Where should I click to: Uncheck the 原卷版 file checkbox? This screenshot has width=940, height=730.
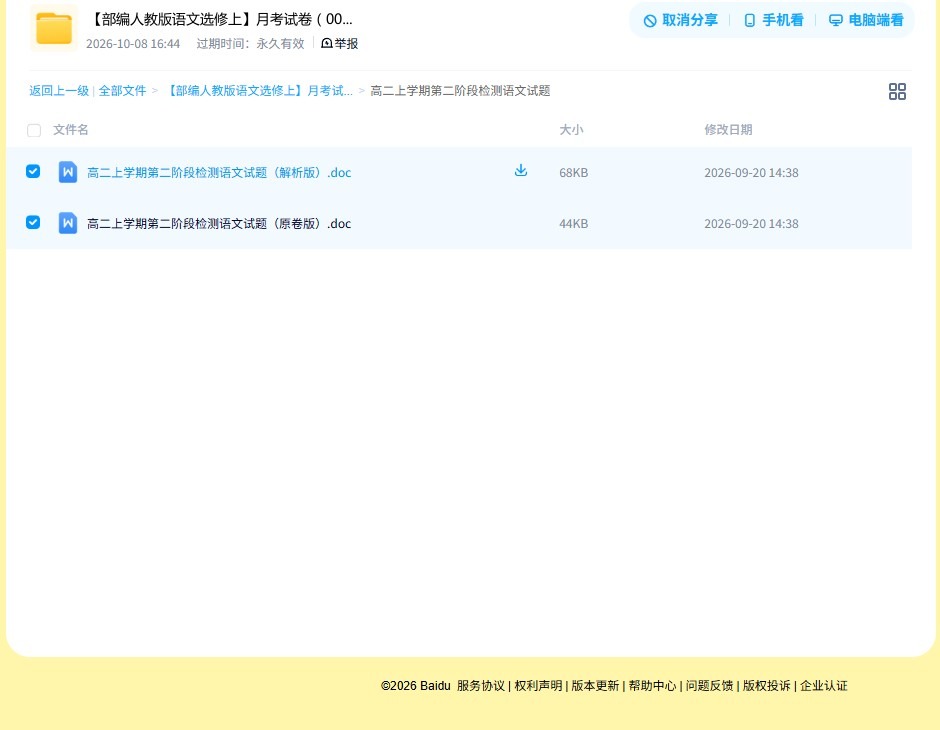(x=33, y=222)
